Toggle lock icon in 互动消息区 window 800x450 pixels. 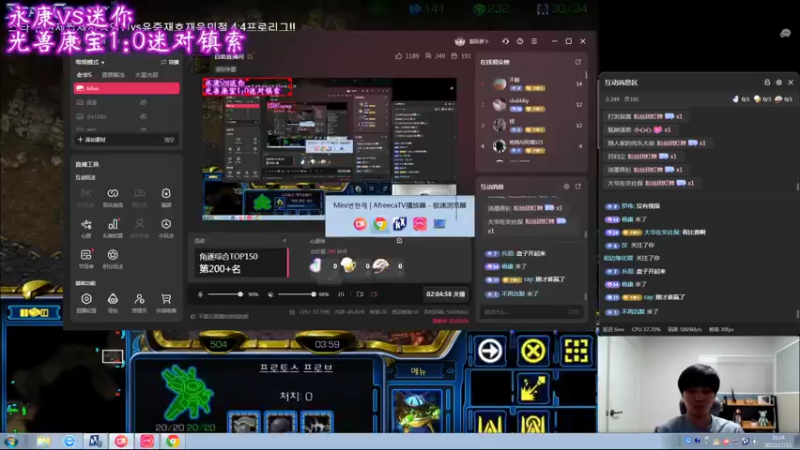[767, 82]
